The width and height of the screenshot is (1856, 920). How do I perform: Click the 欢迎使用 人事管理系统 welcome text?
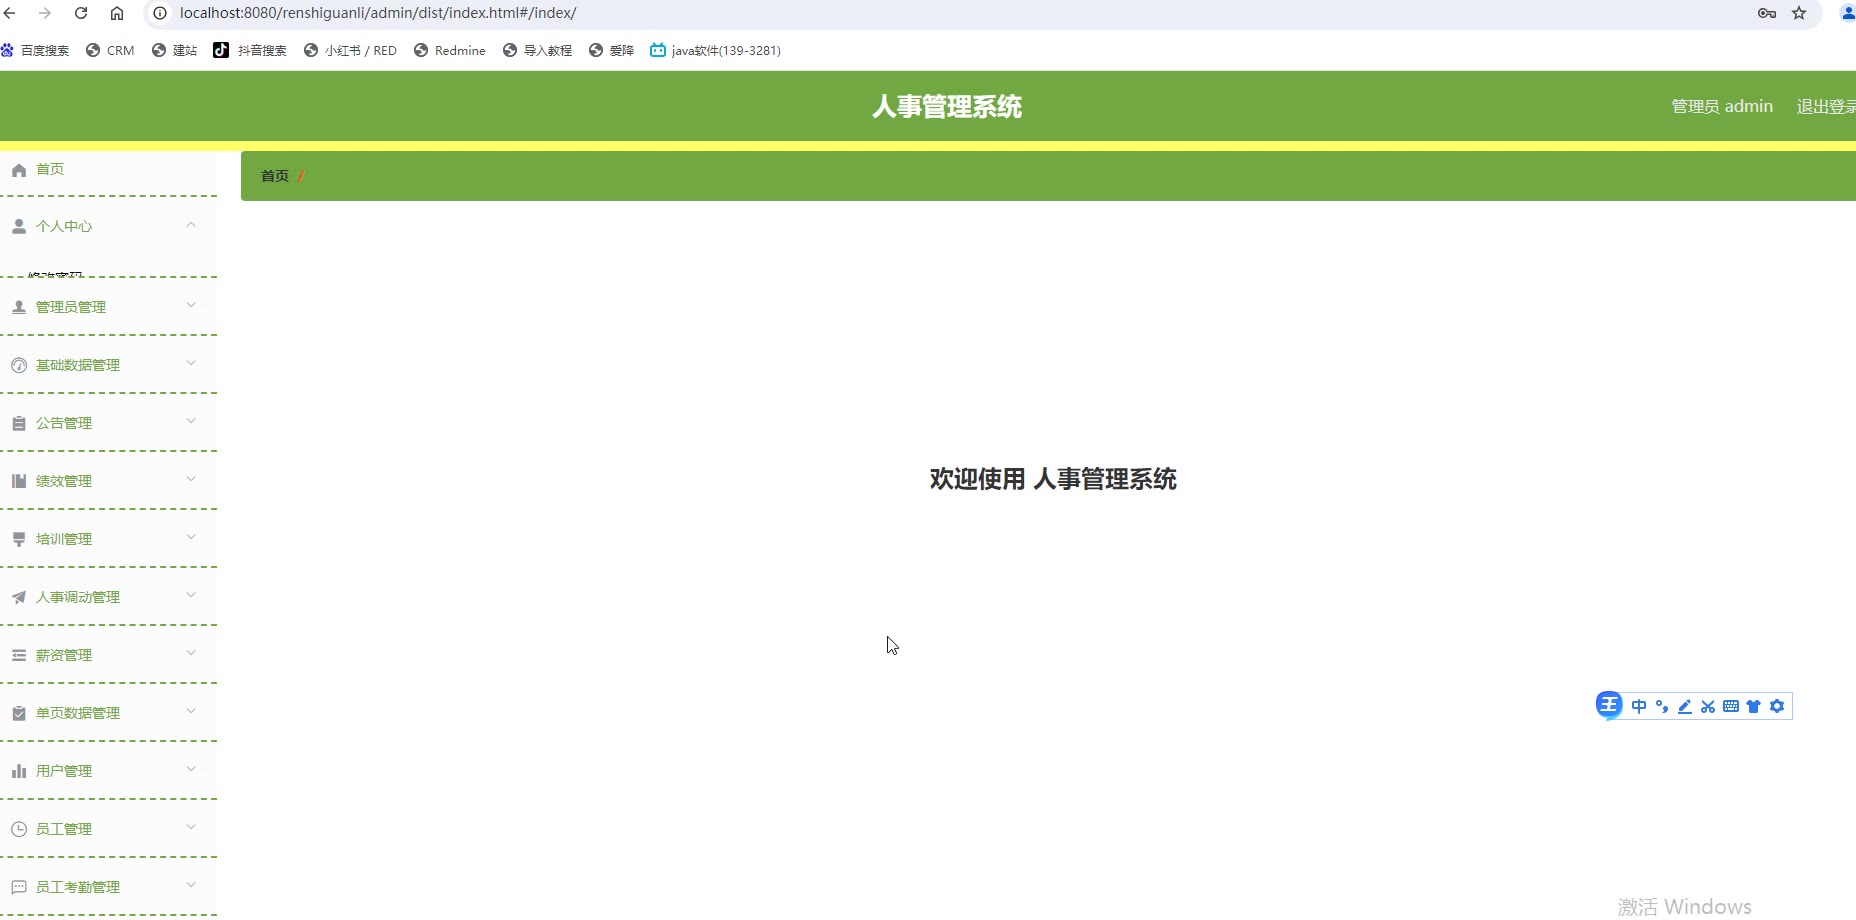pyautogui.click(x=1053, y=480)
